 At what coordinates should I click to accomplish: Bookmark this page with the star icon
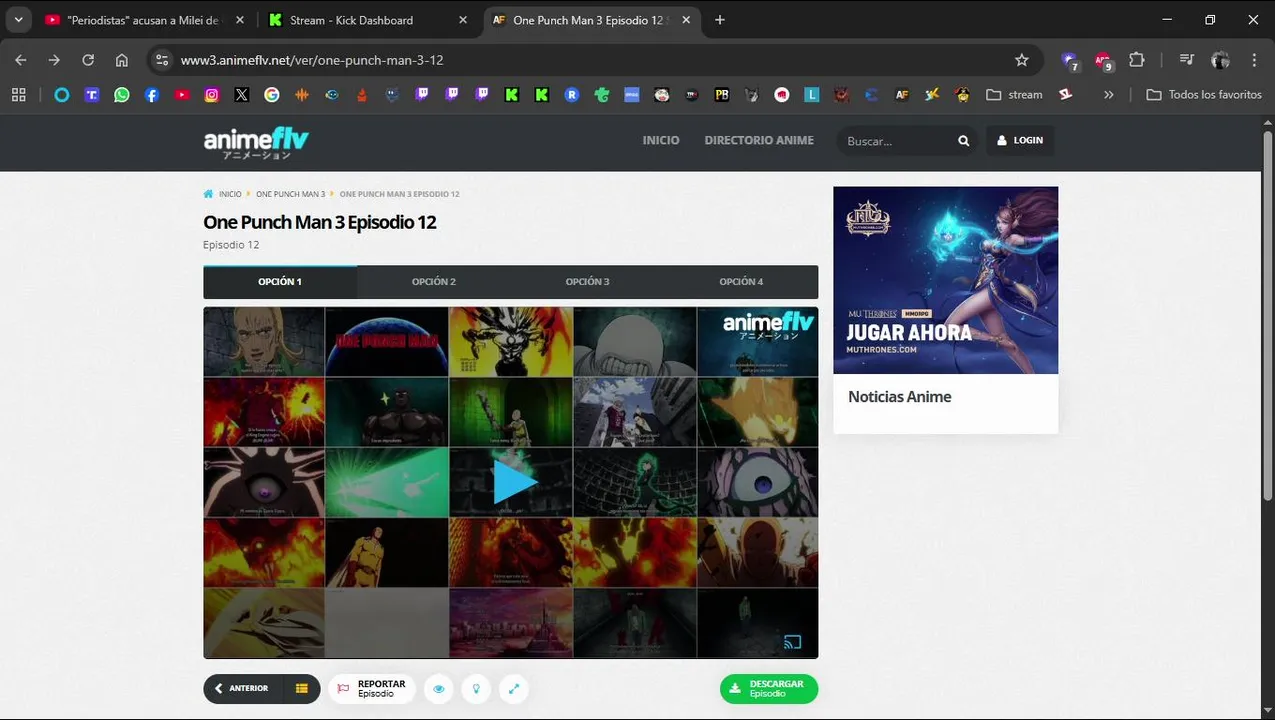1021,60
